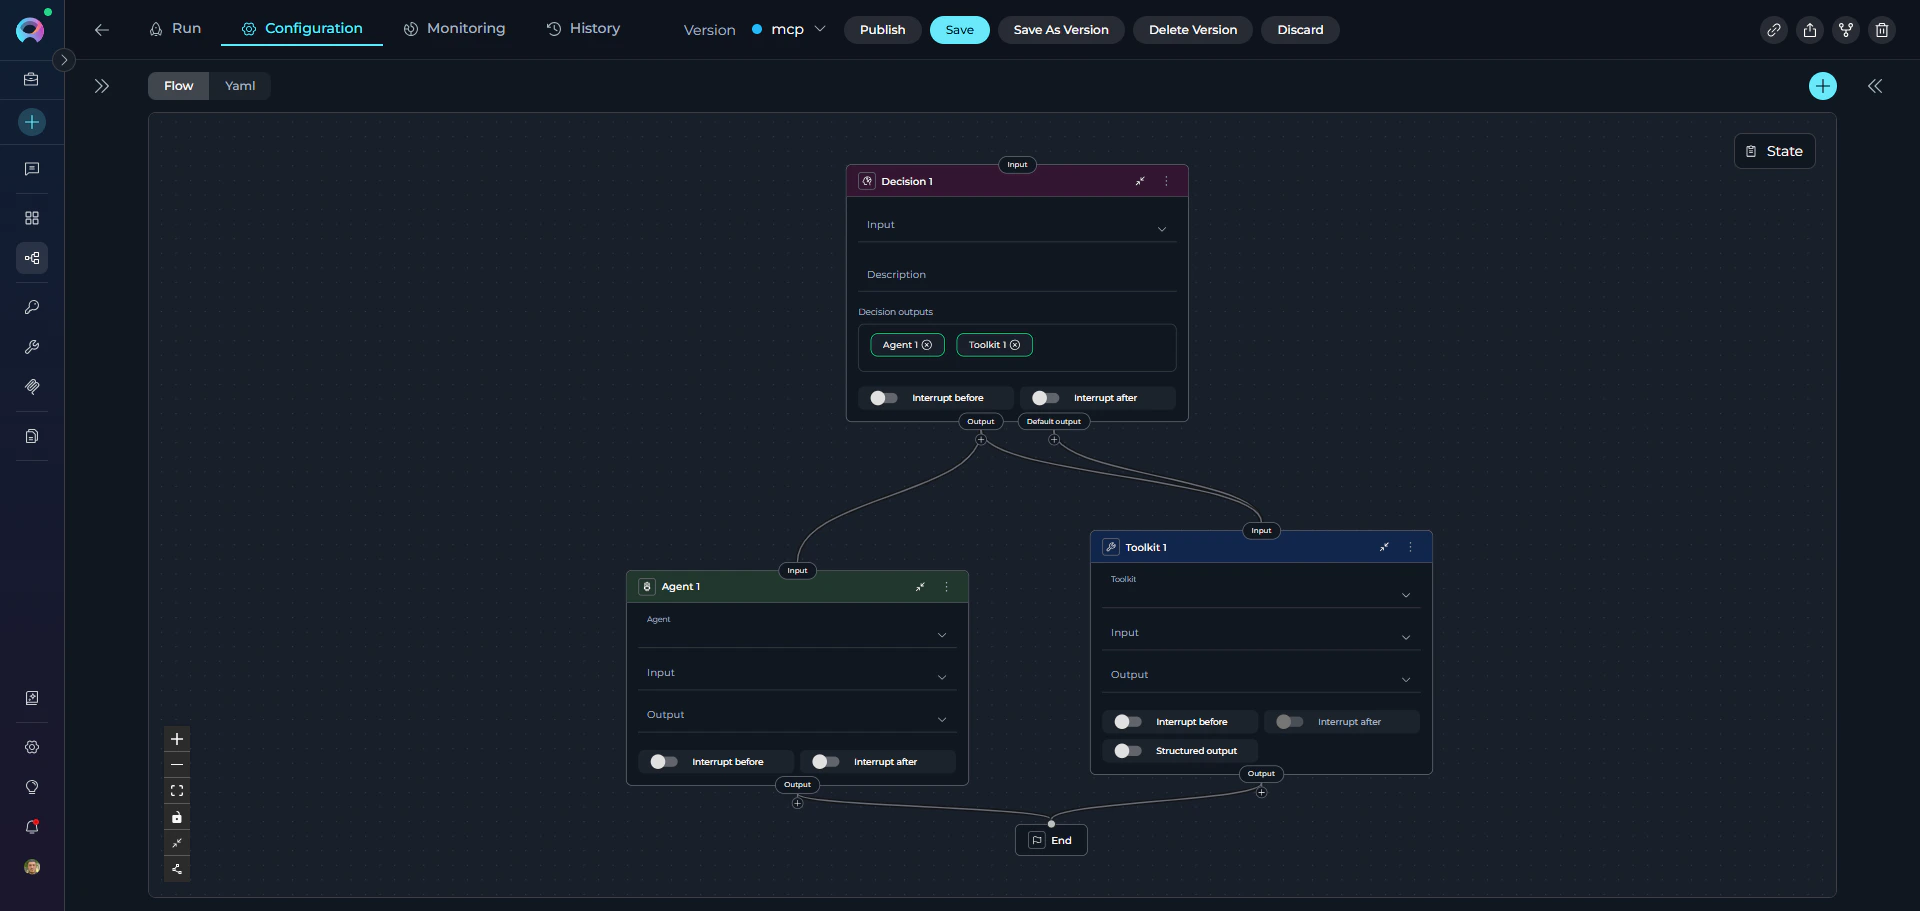Click the lock icon in canvas controls

click(177, 817)
